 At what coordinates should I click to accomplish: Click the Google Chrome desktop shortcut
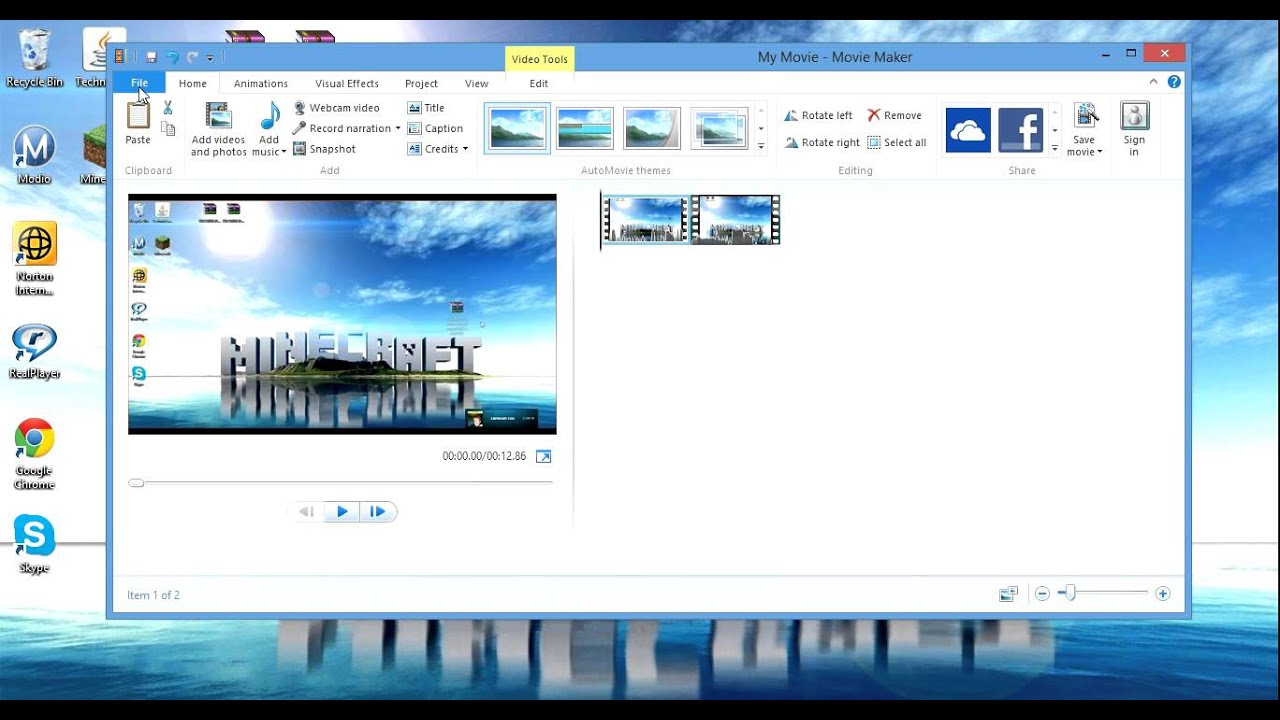pos(34,454)
